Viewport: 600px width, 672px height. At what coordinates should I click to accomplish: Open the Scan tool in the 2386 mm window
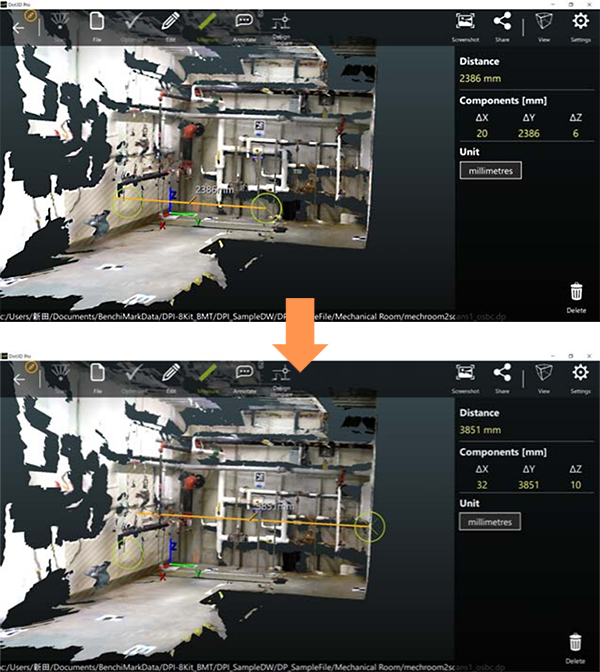point(60,27)
